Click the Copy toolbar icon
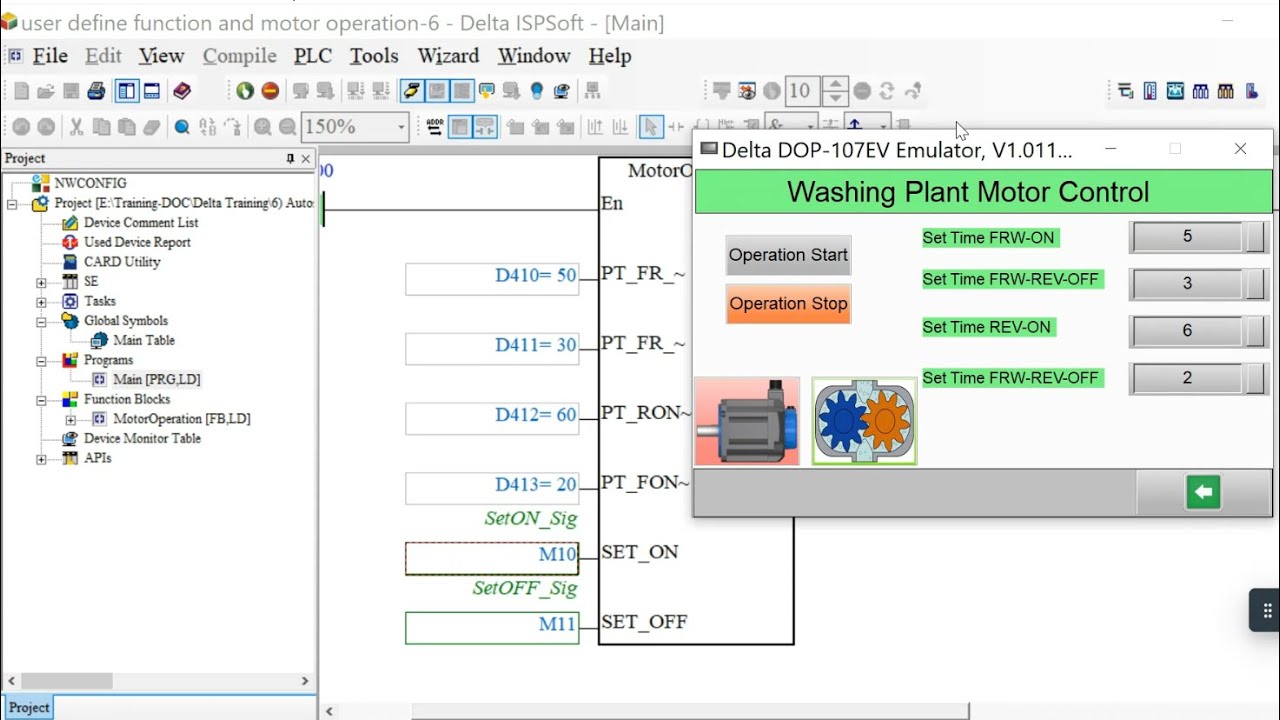This screenshot has height=720, width=1280. 101,127
